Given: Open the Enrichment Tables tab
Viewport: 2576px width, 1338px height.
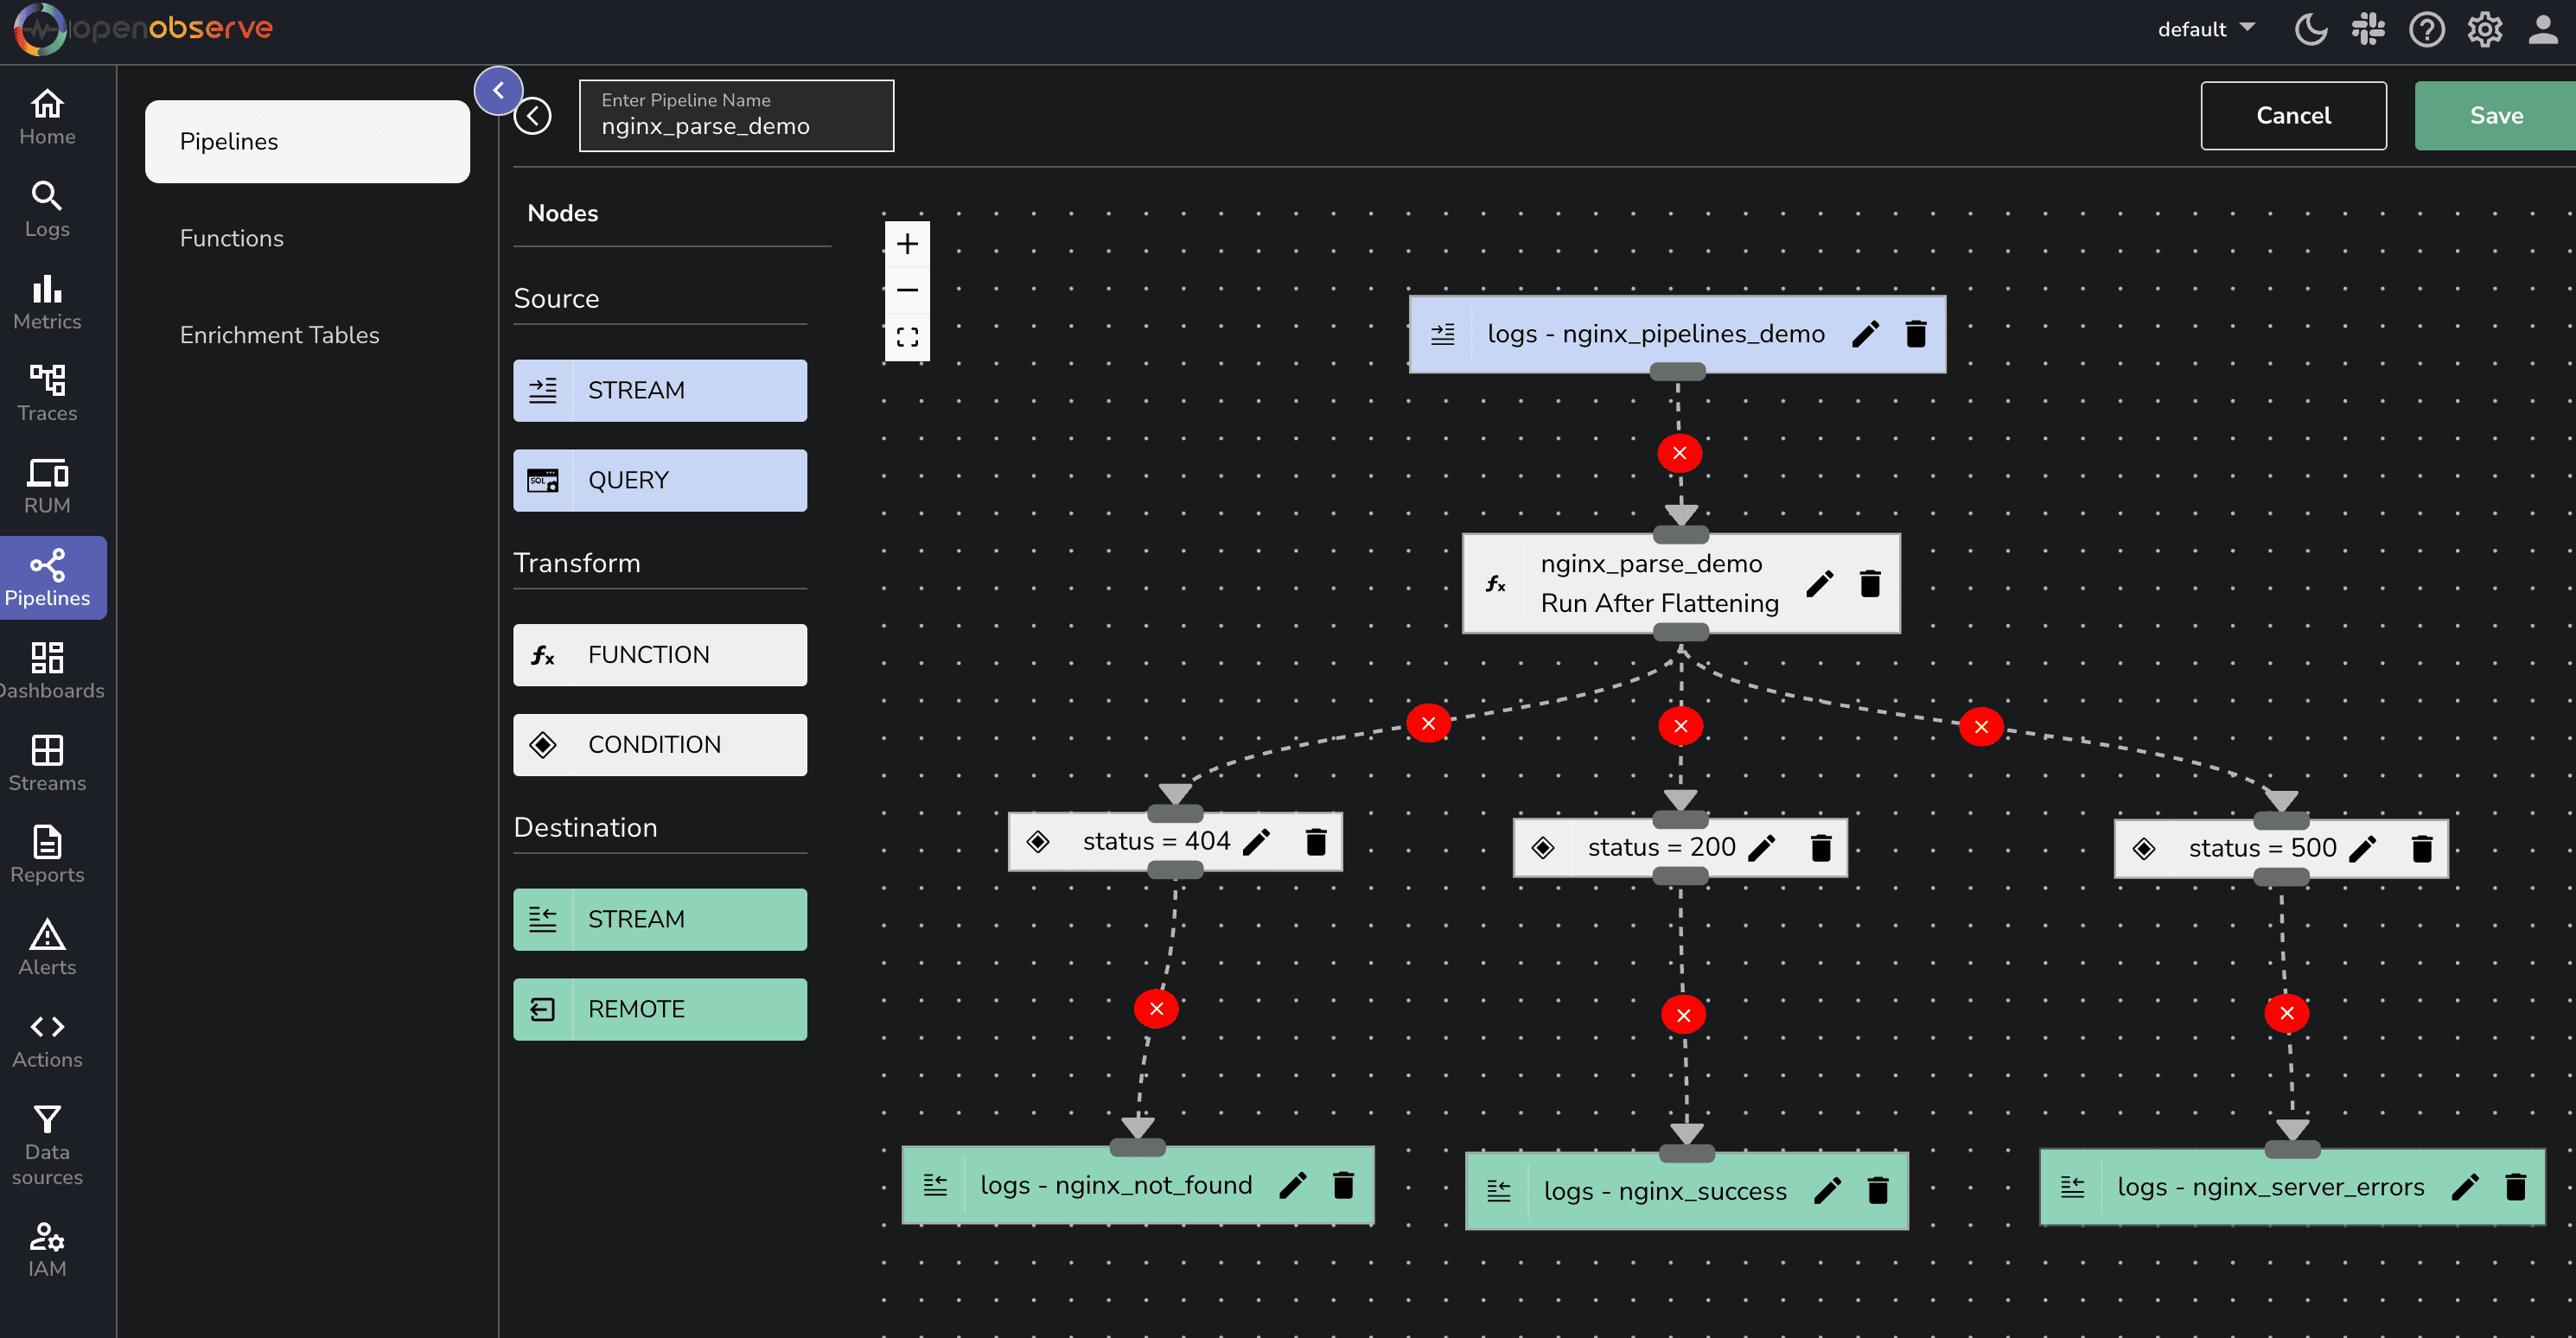Looking at the screenshot, I should (279, 335).
